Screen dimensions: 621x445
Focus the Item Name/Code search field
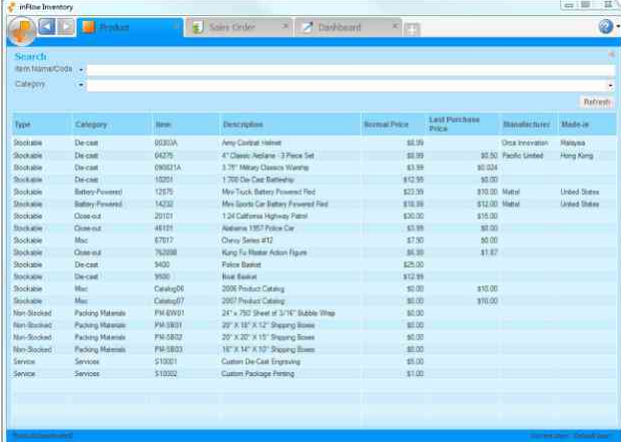pyautogui.click(x=351, y=70)
